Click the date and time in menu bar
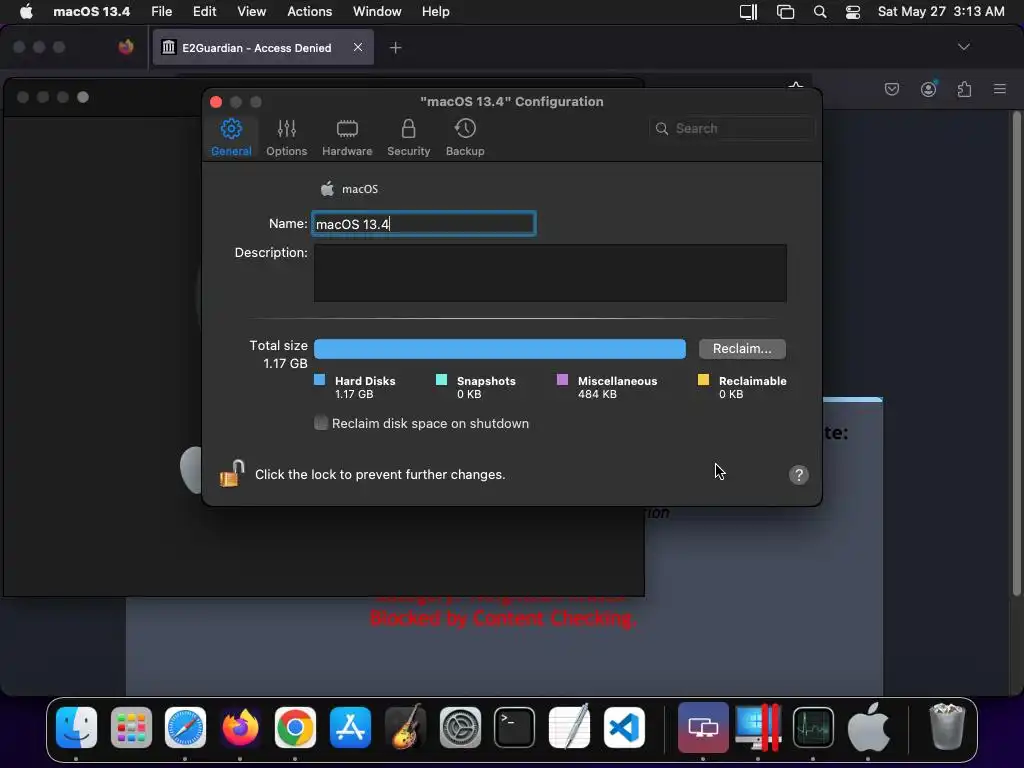This screenshot has height=768, width=1024. pyautogui.click(x=941, y=12)
